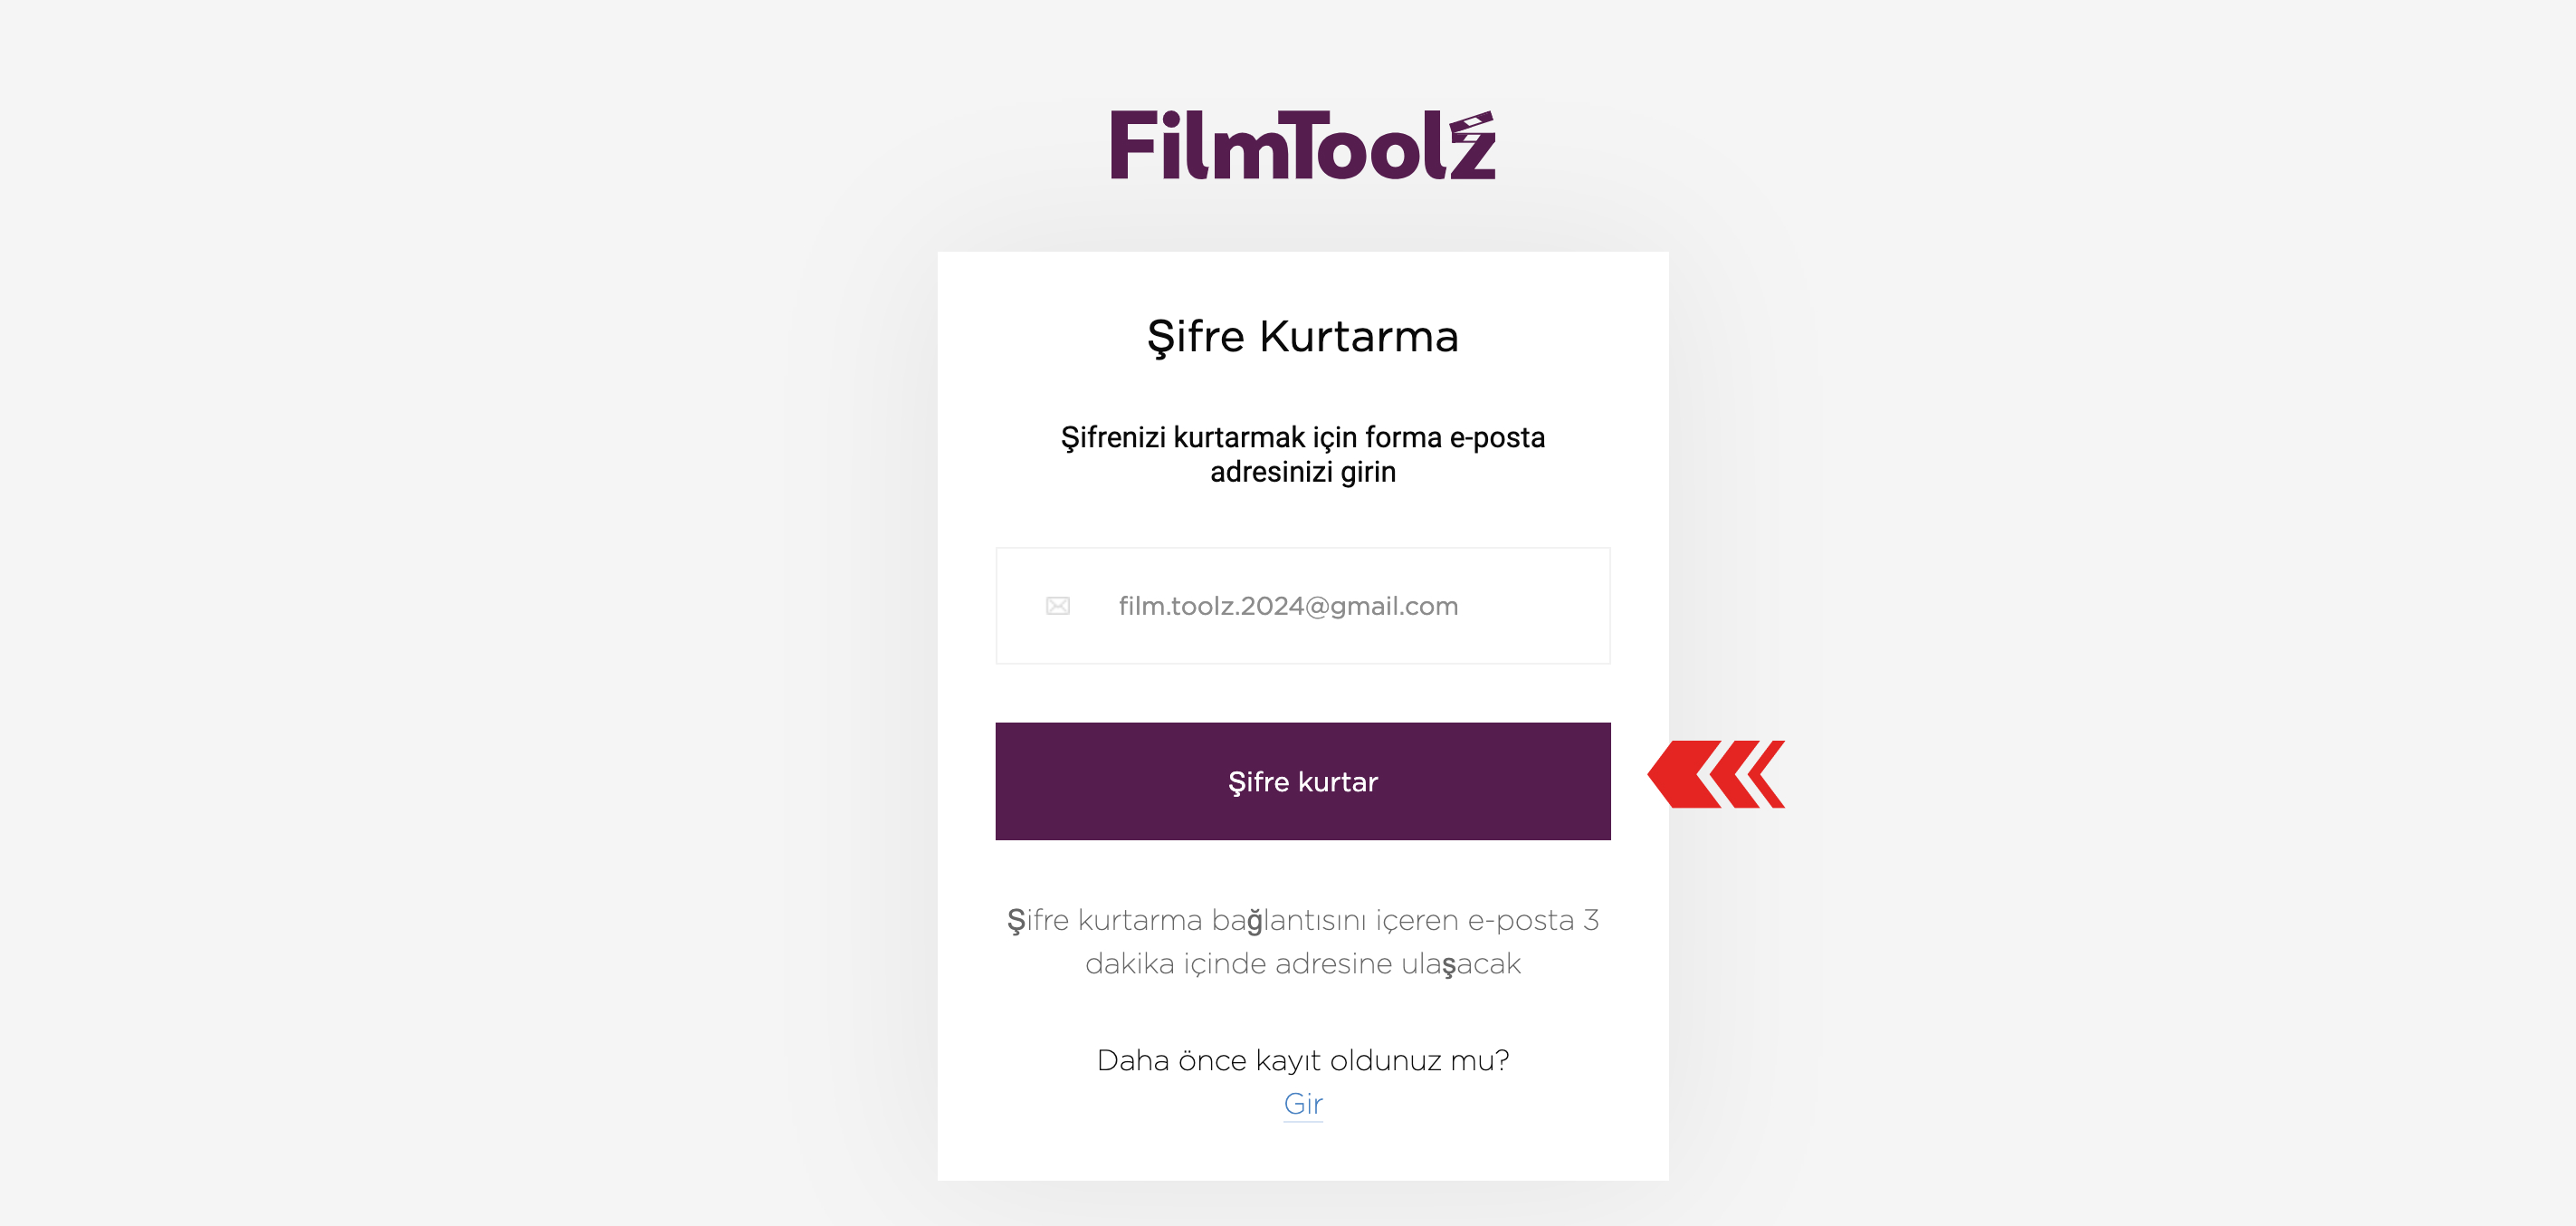Click the FilmToolz logo

(1303, 145)
